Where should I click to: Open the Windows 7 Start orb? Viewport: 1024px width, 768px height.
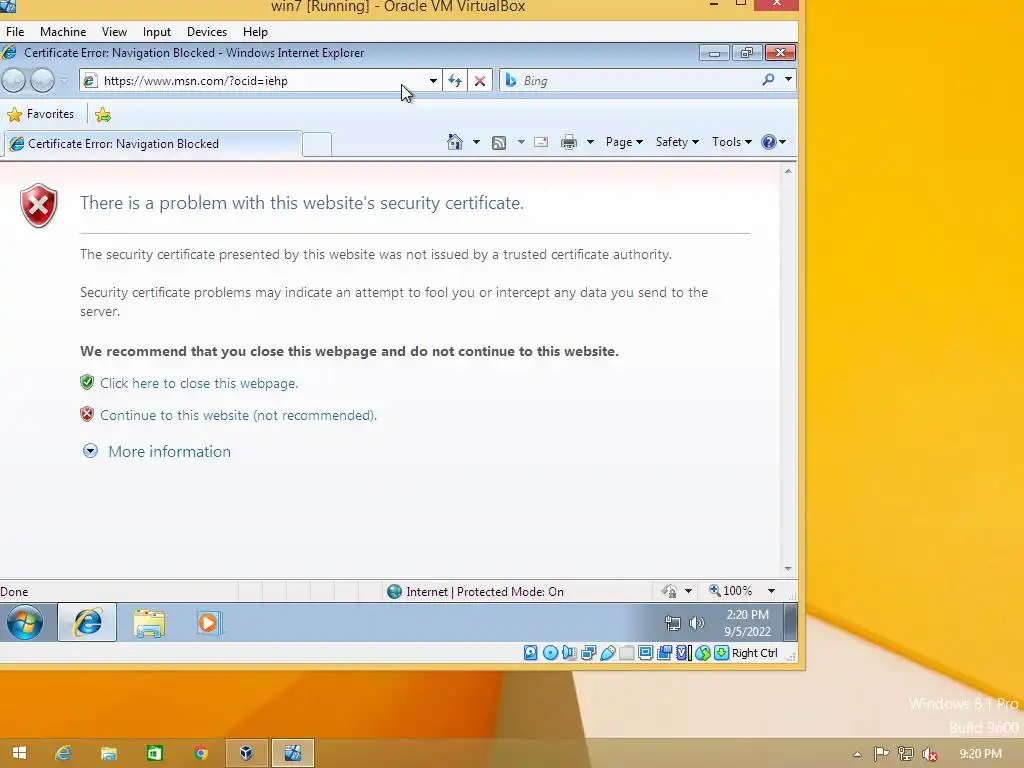tap(25, 622)
